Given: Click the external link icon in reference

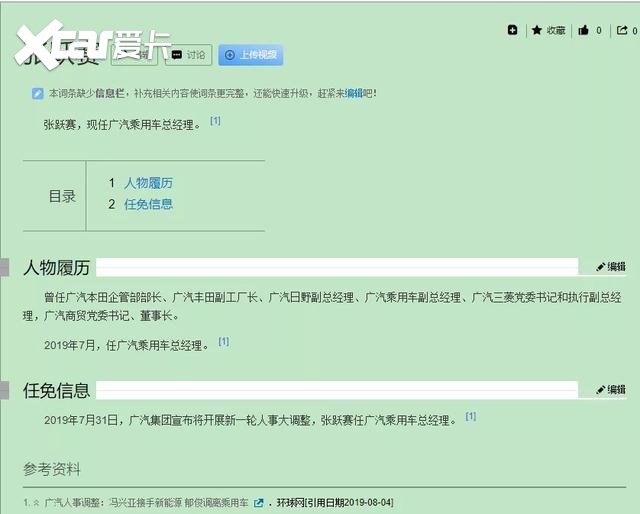Looking at the screenshot, I should tap(259, 503).
